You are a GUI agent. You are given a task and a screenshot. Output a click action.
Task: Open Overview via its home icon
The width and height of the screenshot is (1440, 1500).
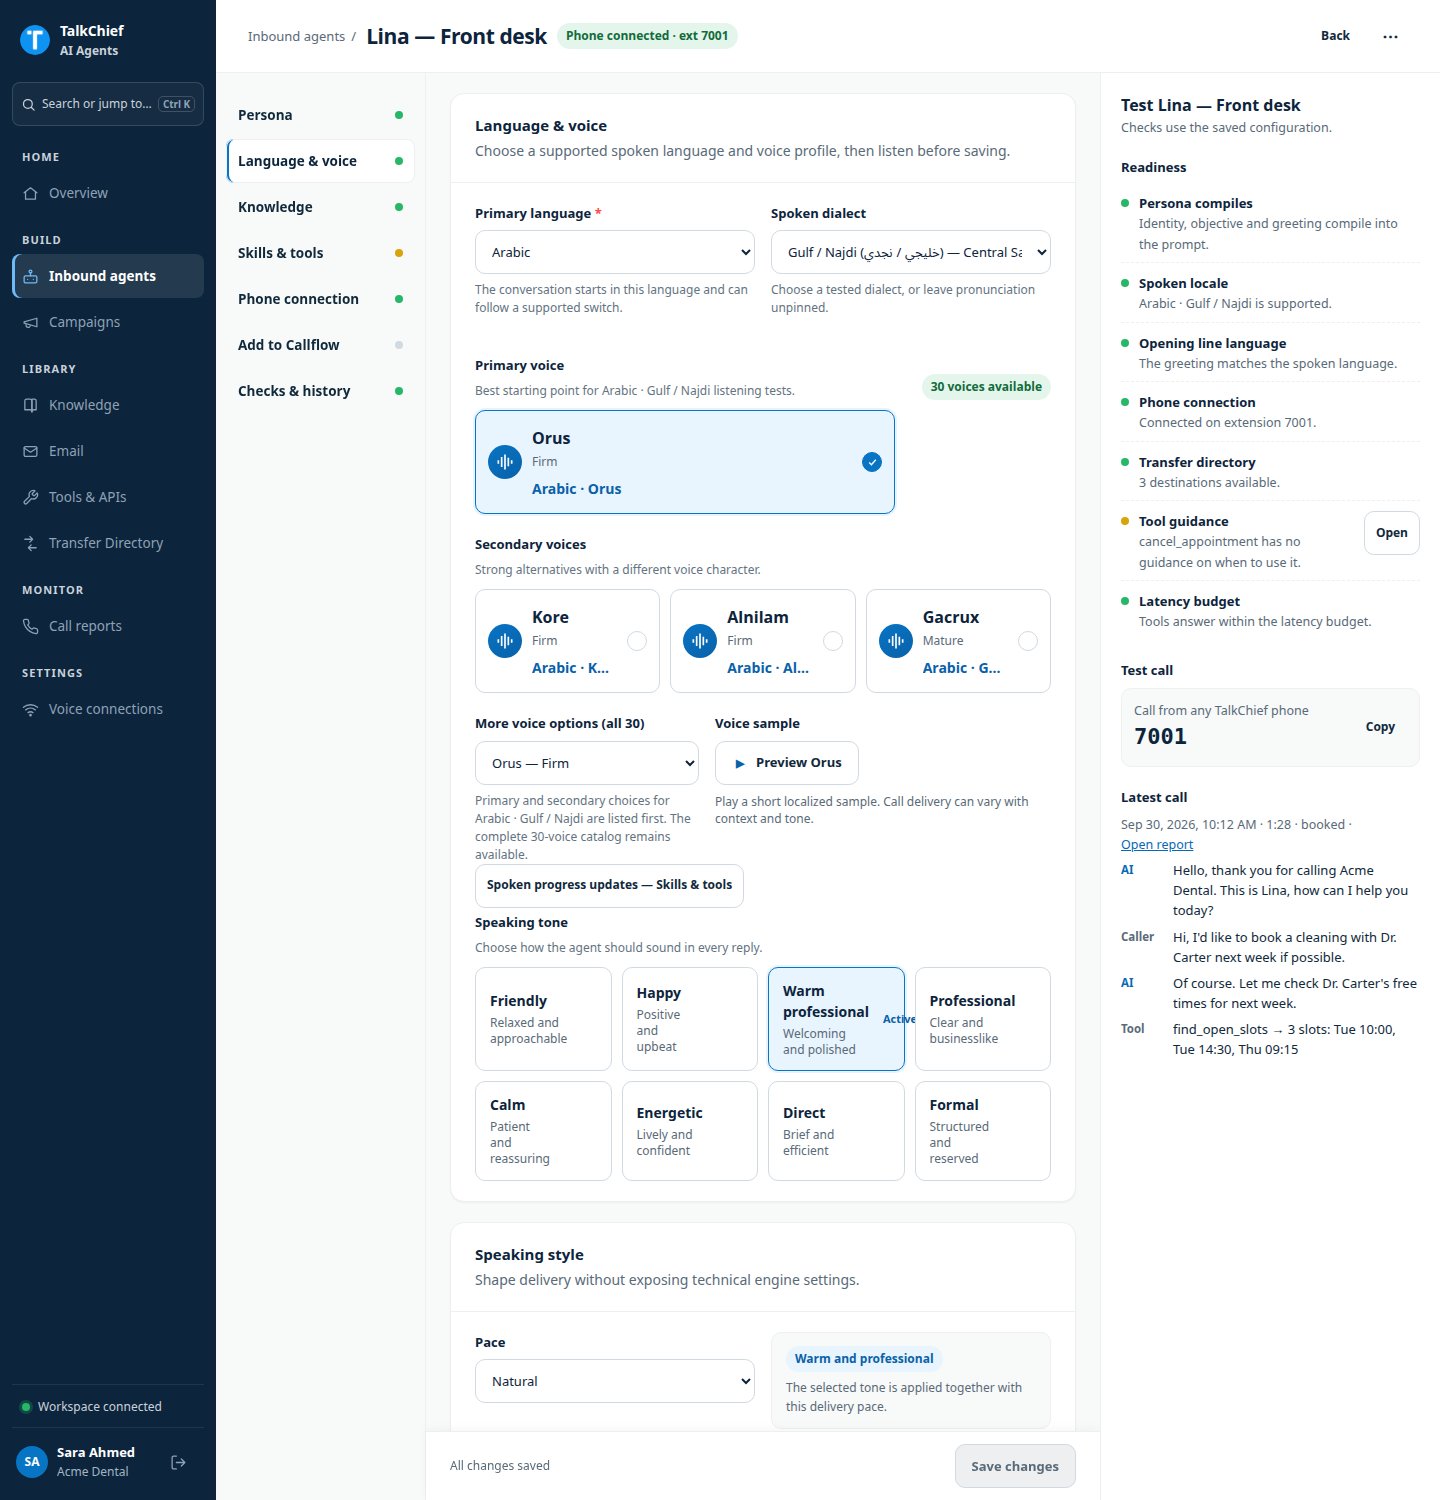(31, 194)
